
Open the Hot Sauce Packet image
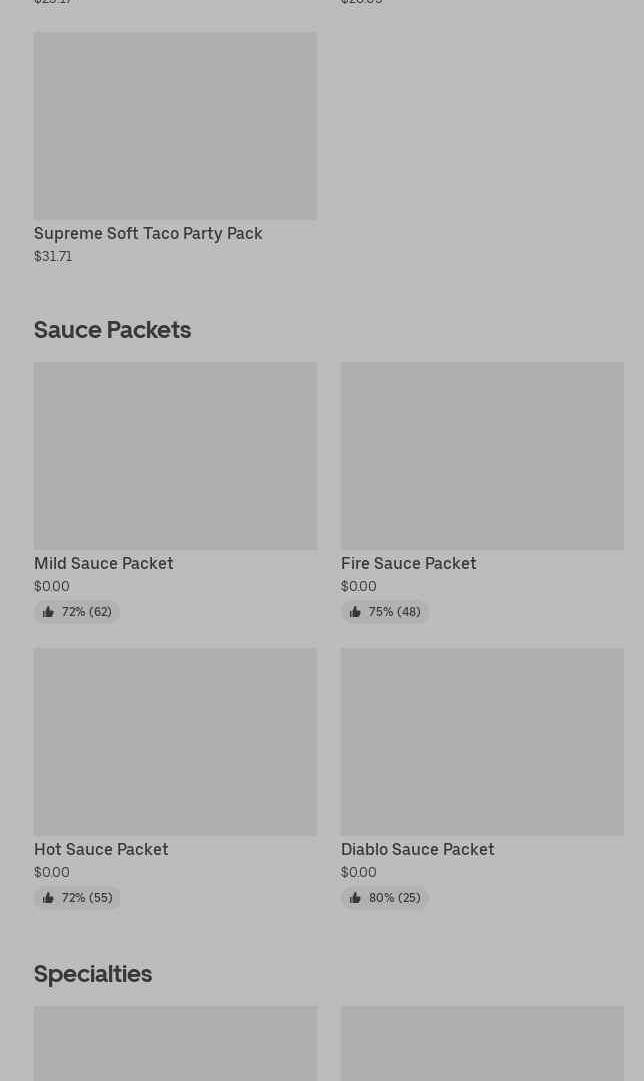click(175, 742)
